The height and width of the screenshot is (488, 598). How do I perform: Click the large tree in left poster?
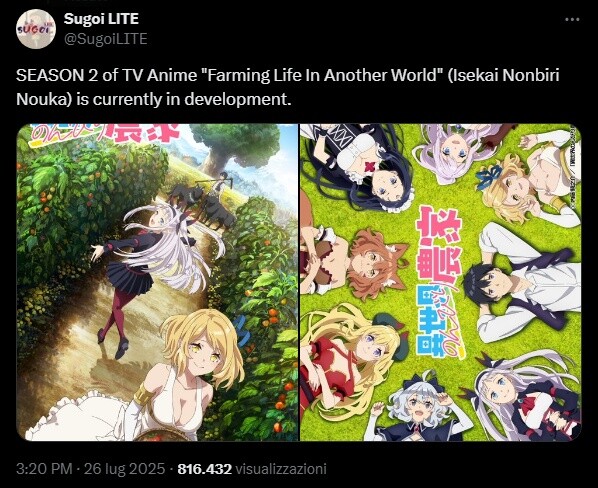[x=235, y=147]
